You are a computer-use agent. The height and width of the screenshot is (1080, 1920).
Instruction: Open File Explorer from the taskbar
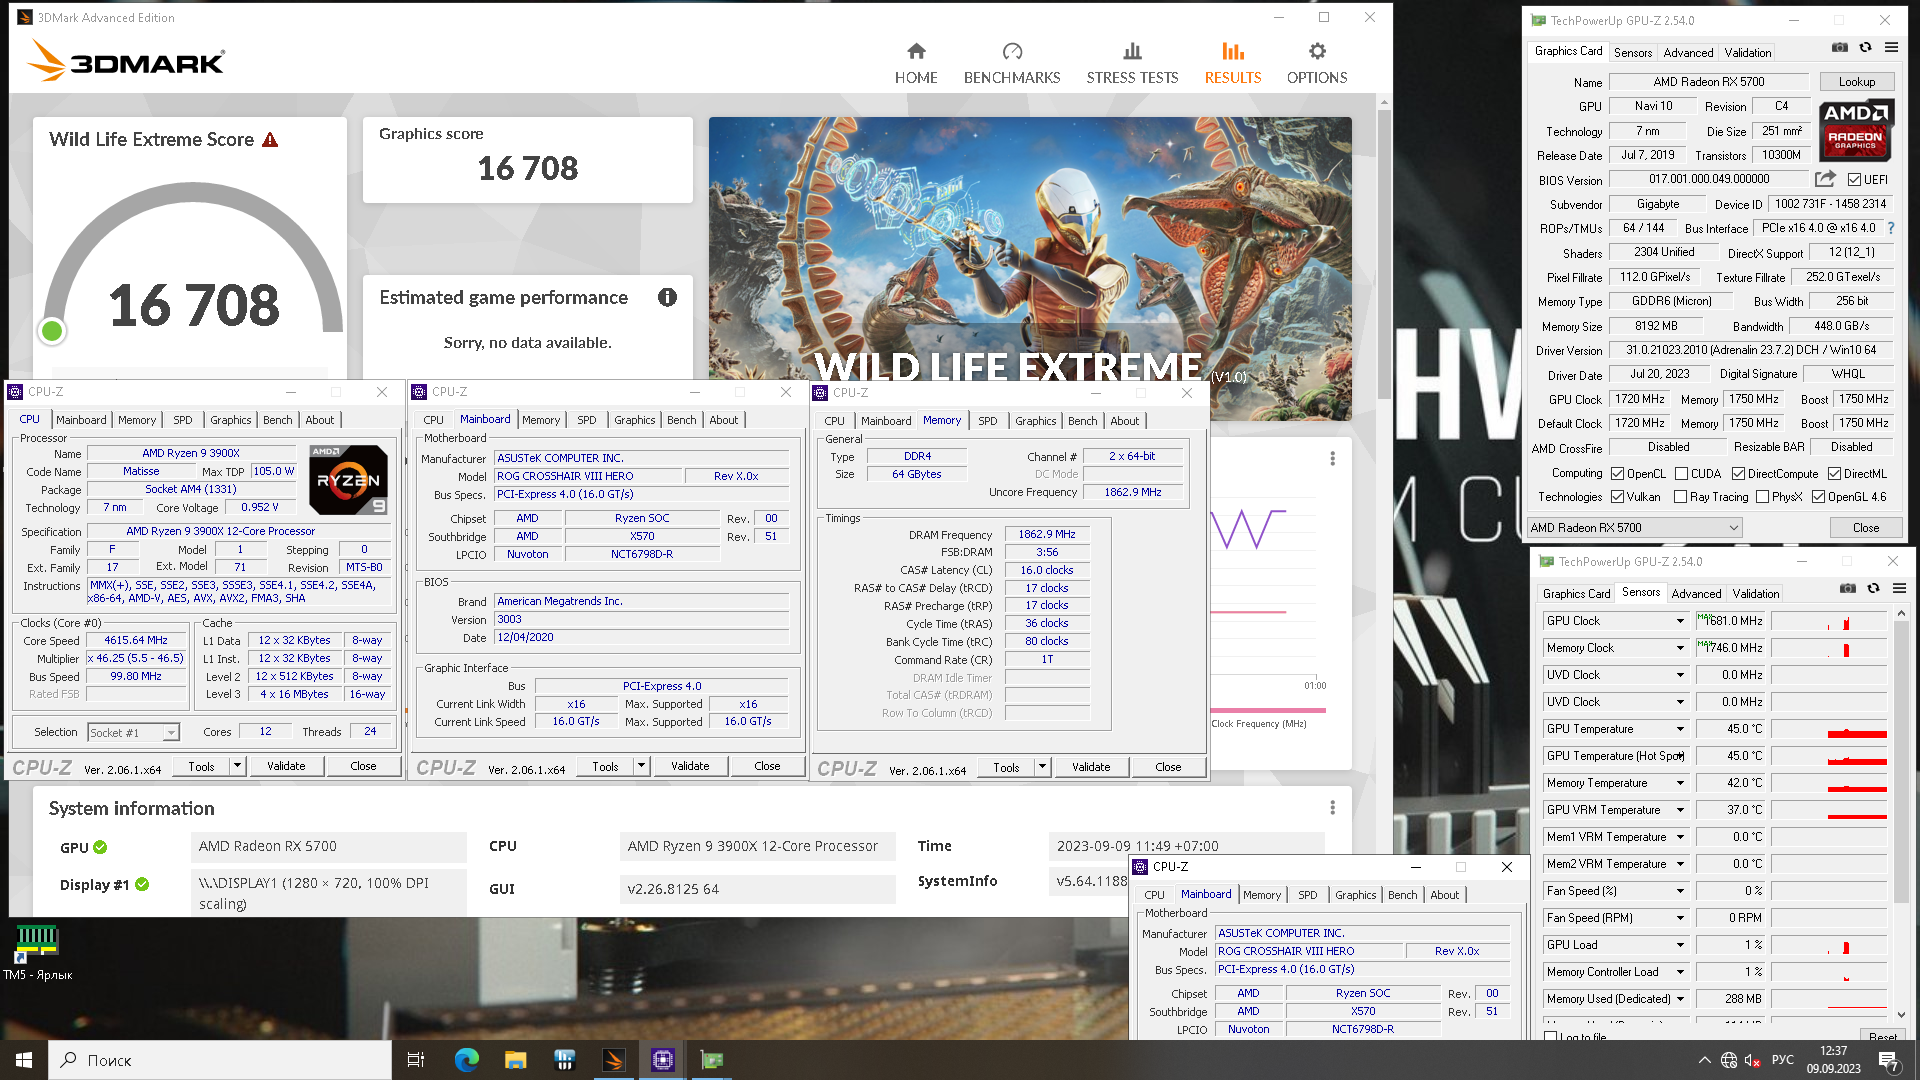point(515,1060)
